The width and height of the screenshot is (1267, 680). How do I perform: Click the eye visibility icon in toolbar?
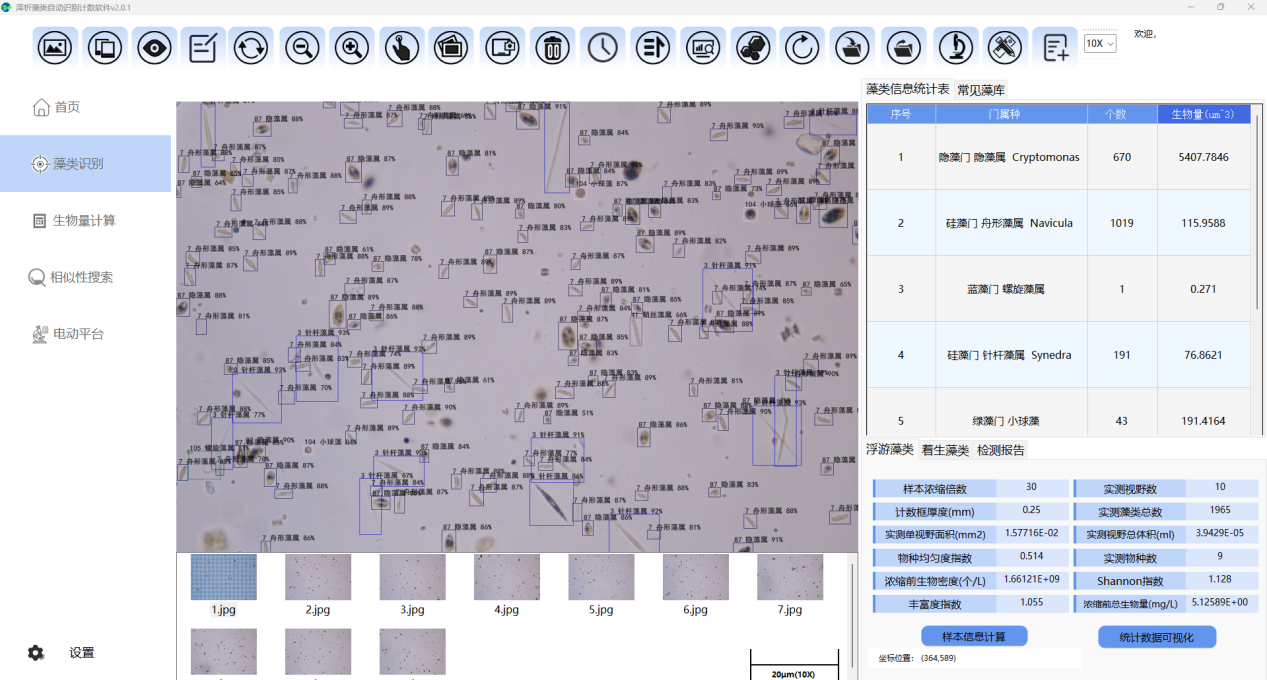point(154,47)
